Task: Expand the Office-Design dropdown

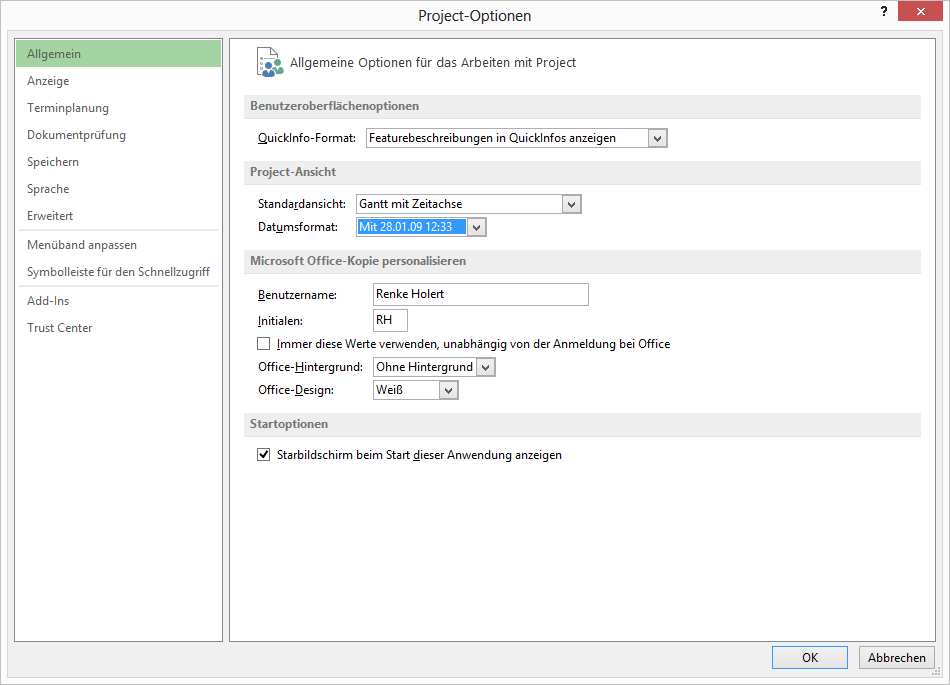Action: click(448, 390)
